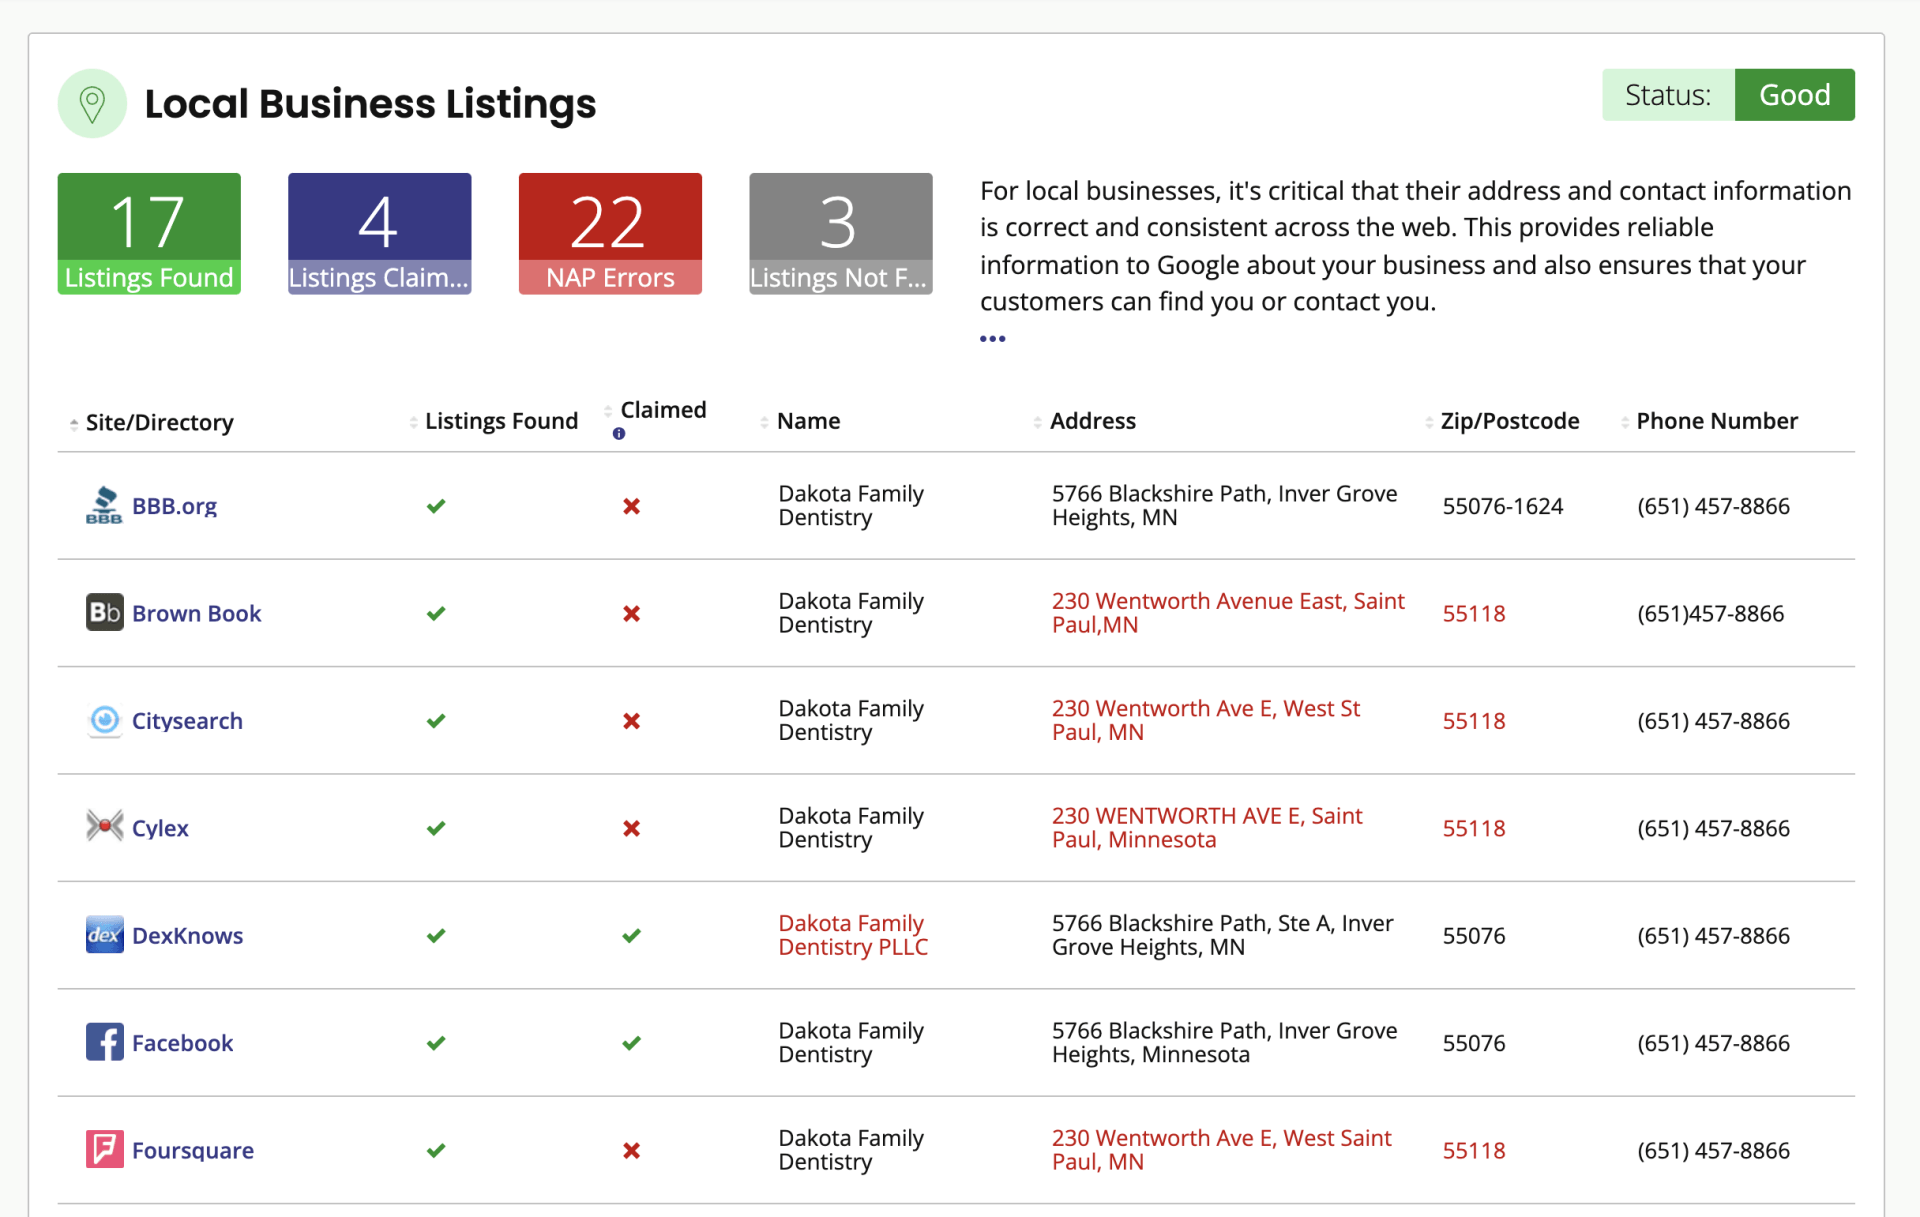The height and width of the screenshot is (1217, 1920).
Task: Sort by Zip/Postcode column
Action: click(x=1509, y=421)
